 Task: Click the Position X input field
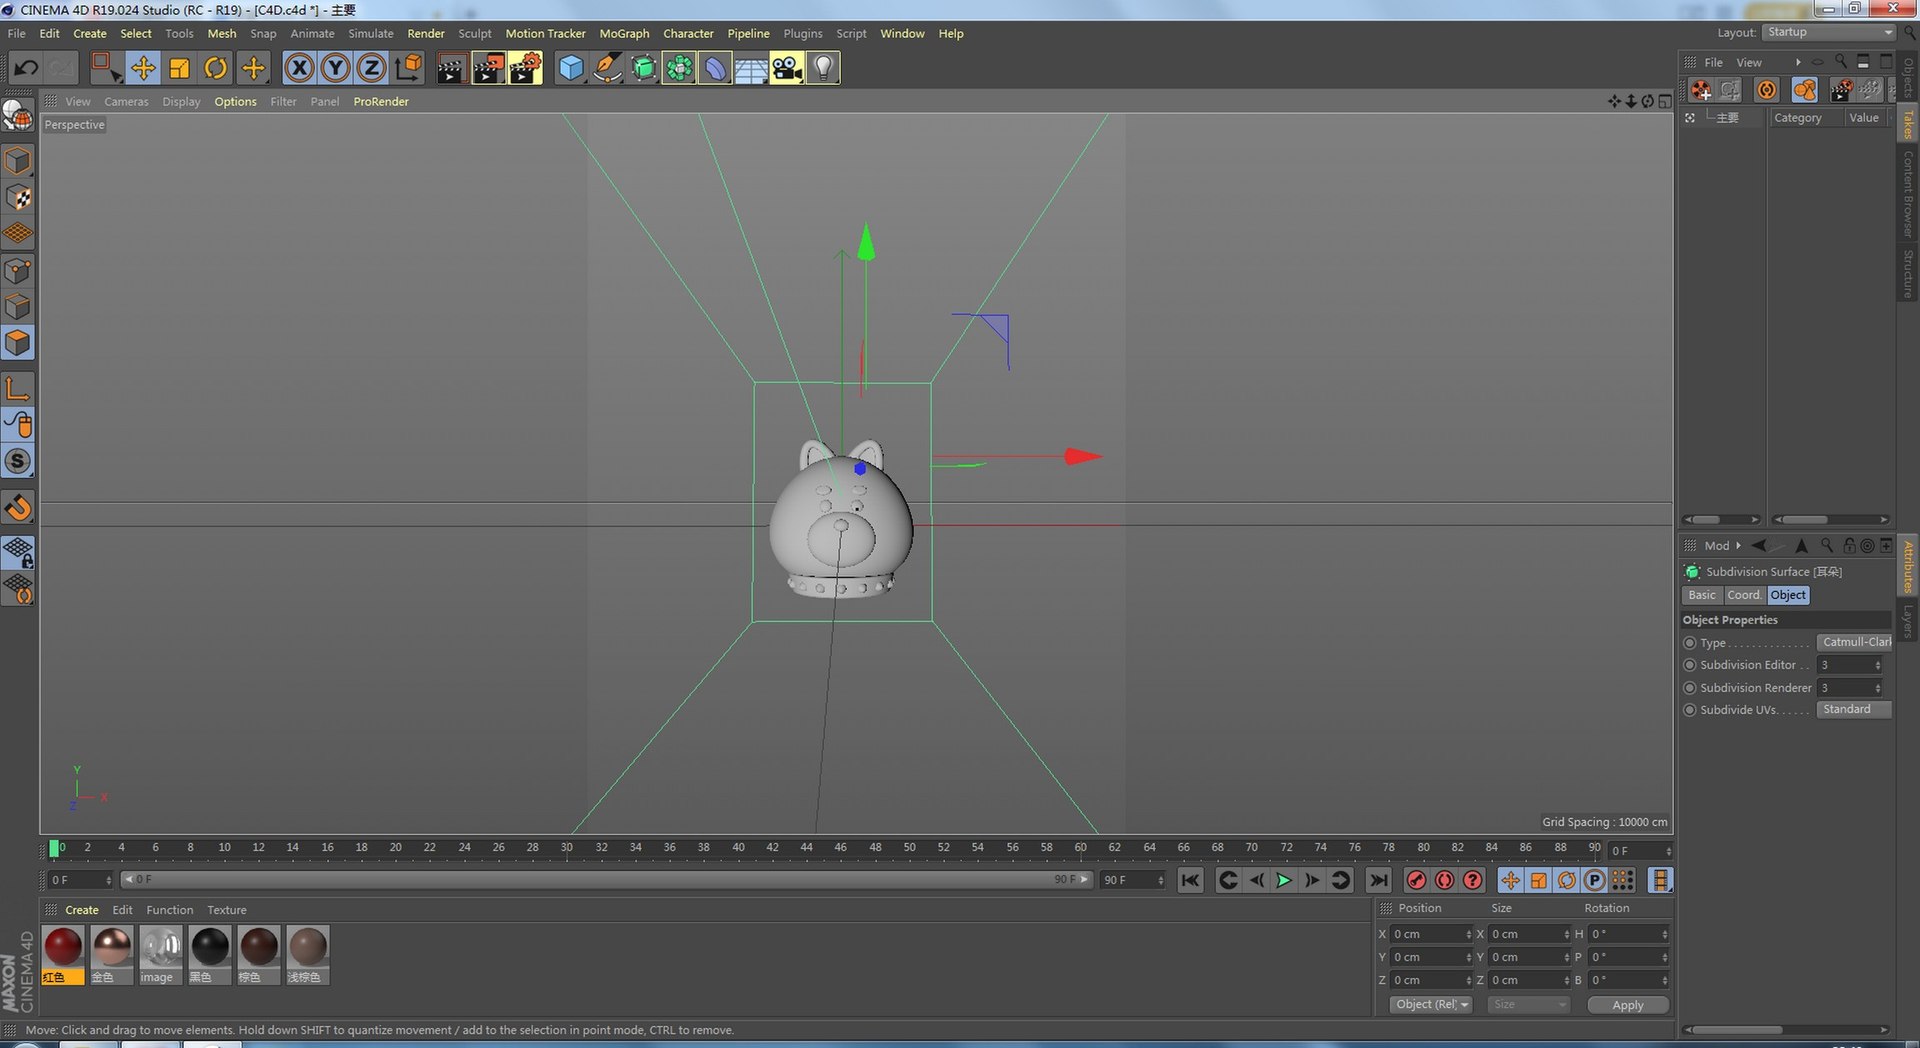click(x=1432, y=934)
